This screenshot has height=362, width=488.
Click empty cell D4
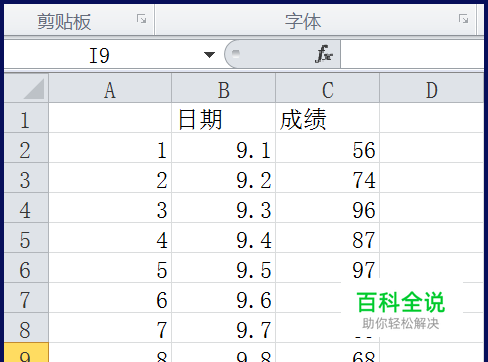click(432, 208)
